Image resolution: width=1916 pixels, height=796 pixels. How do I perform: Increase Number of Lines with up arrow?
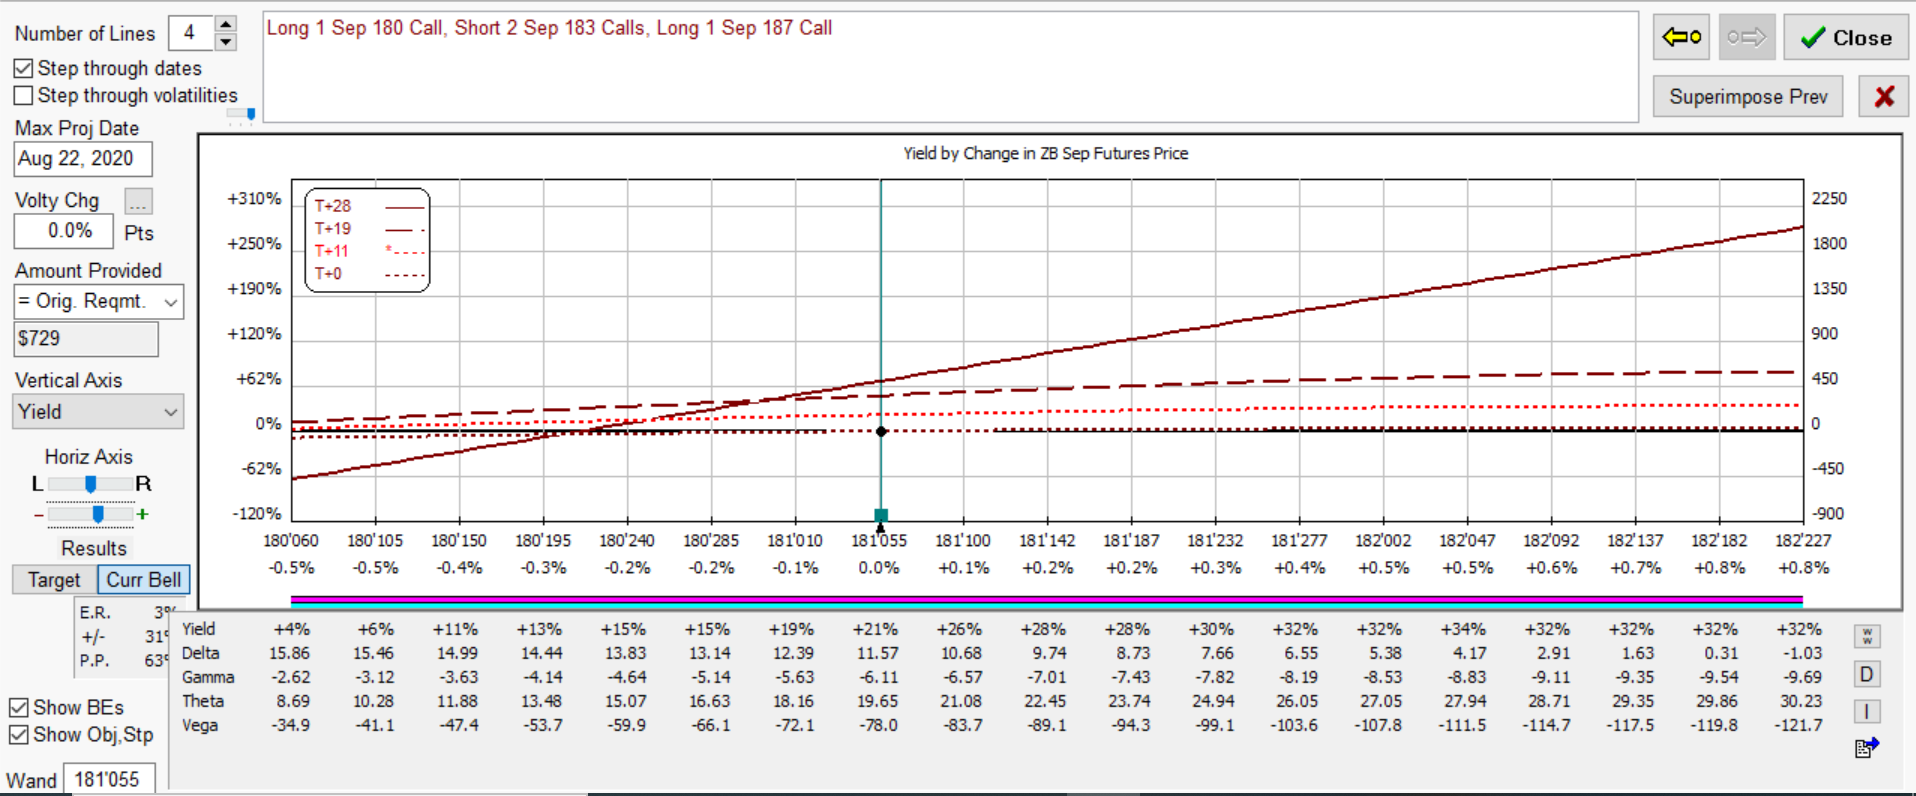226,24
